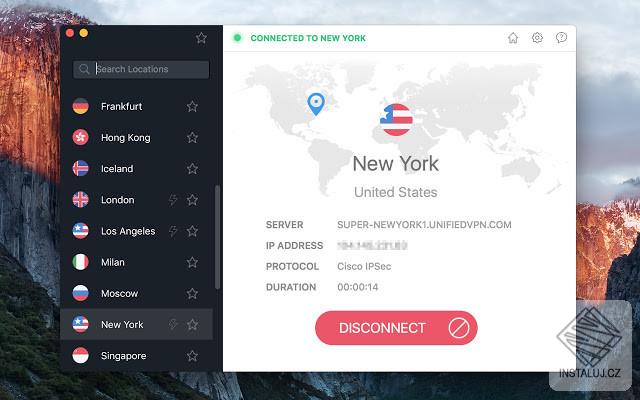Click the large US flag on map

(x=396, y=120)
